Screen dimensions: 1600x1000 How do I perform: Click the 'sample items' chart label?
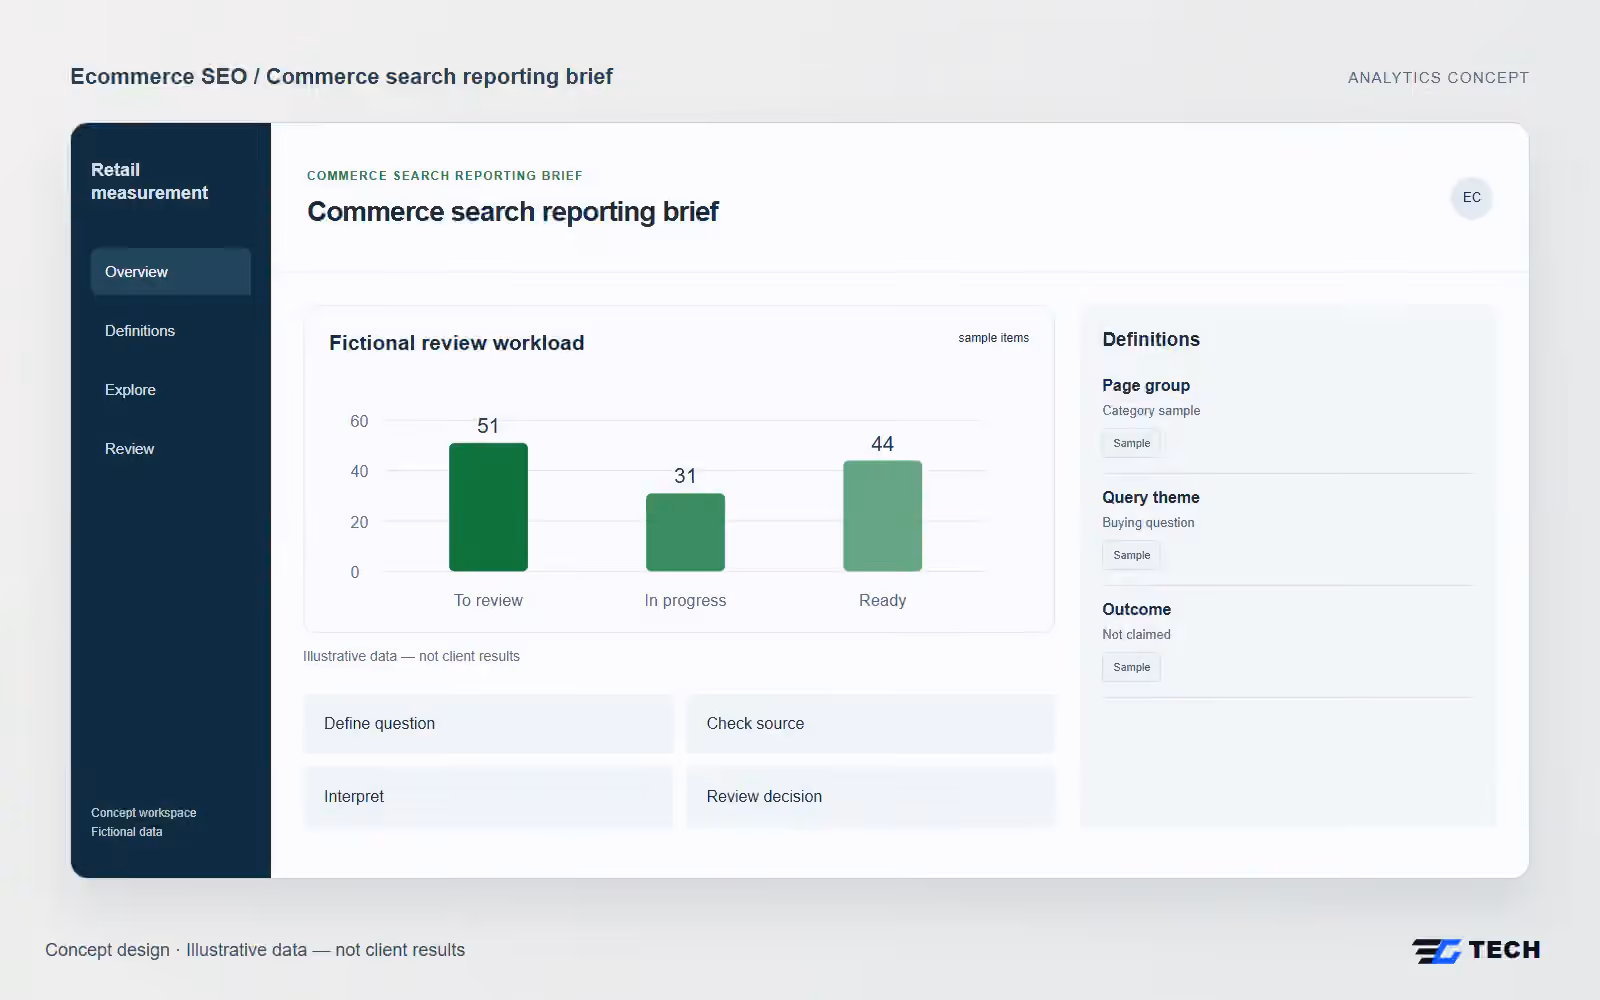pyautogui.click(x=993, y=338)
